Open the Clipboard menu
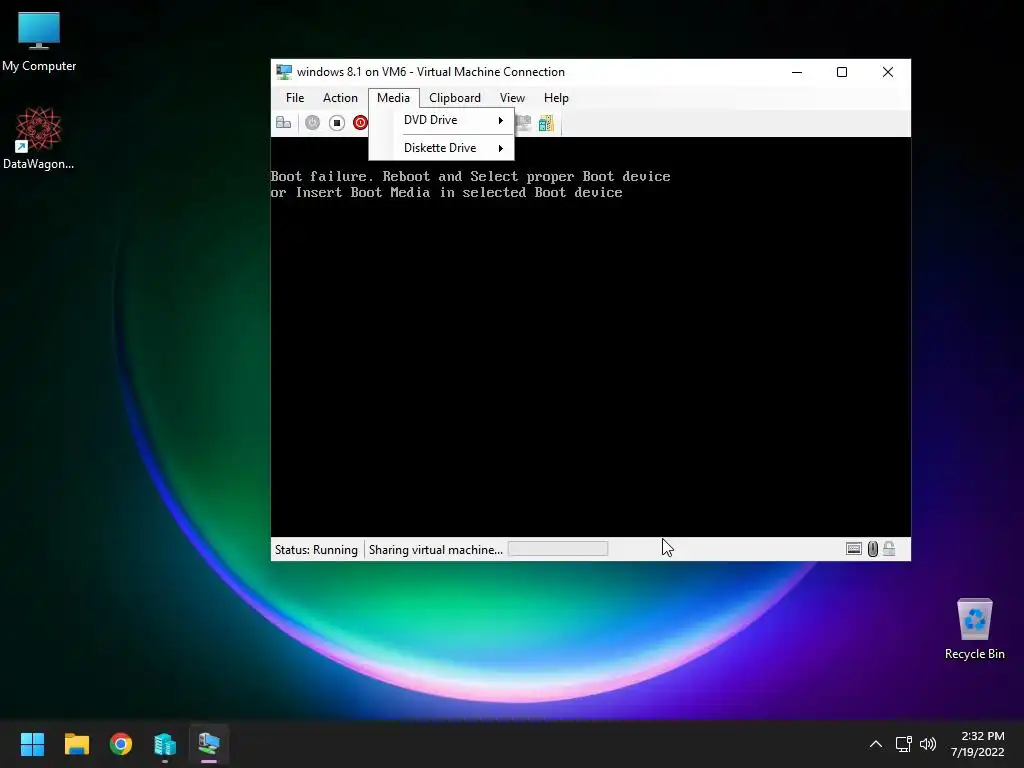The height and width of the screenshot is (768, 1024). pyautogui.click(x=455, y=98)
